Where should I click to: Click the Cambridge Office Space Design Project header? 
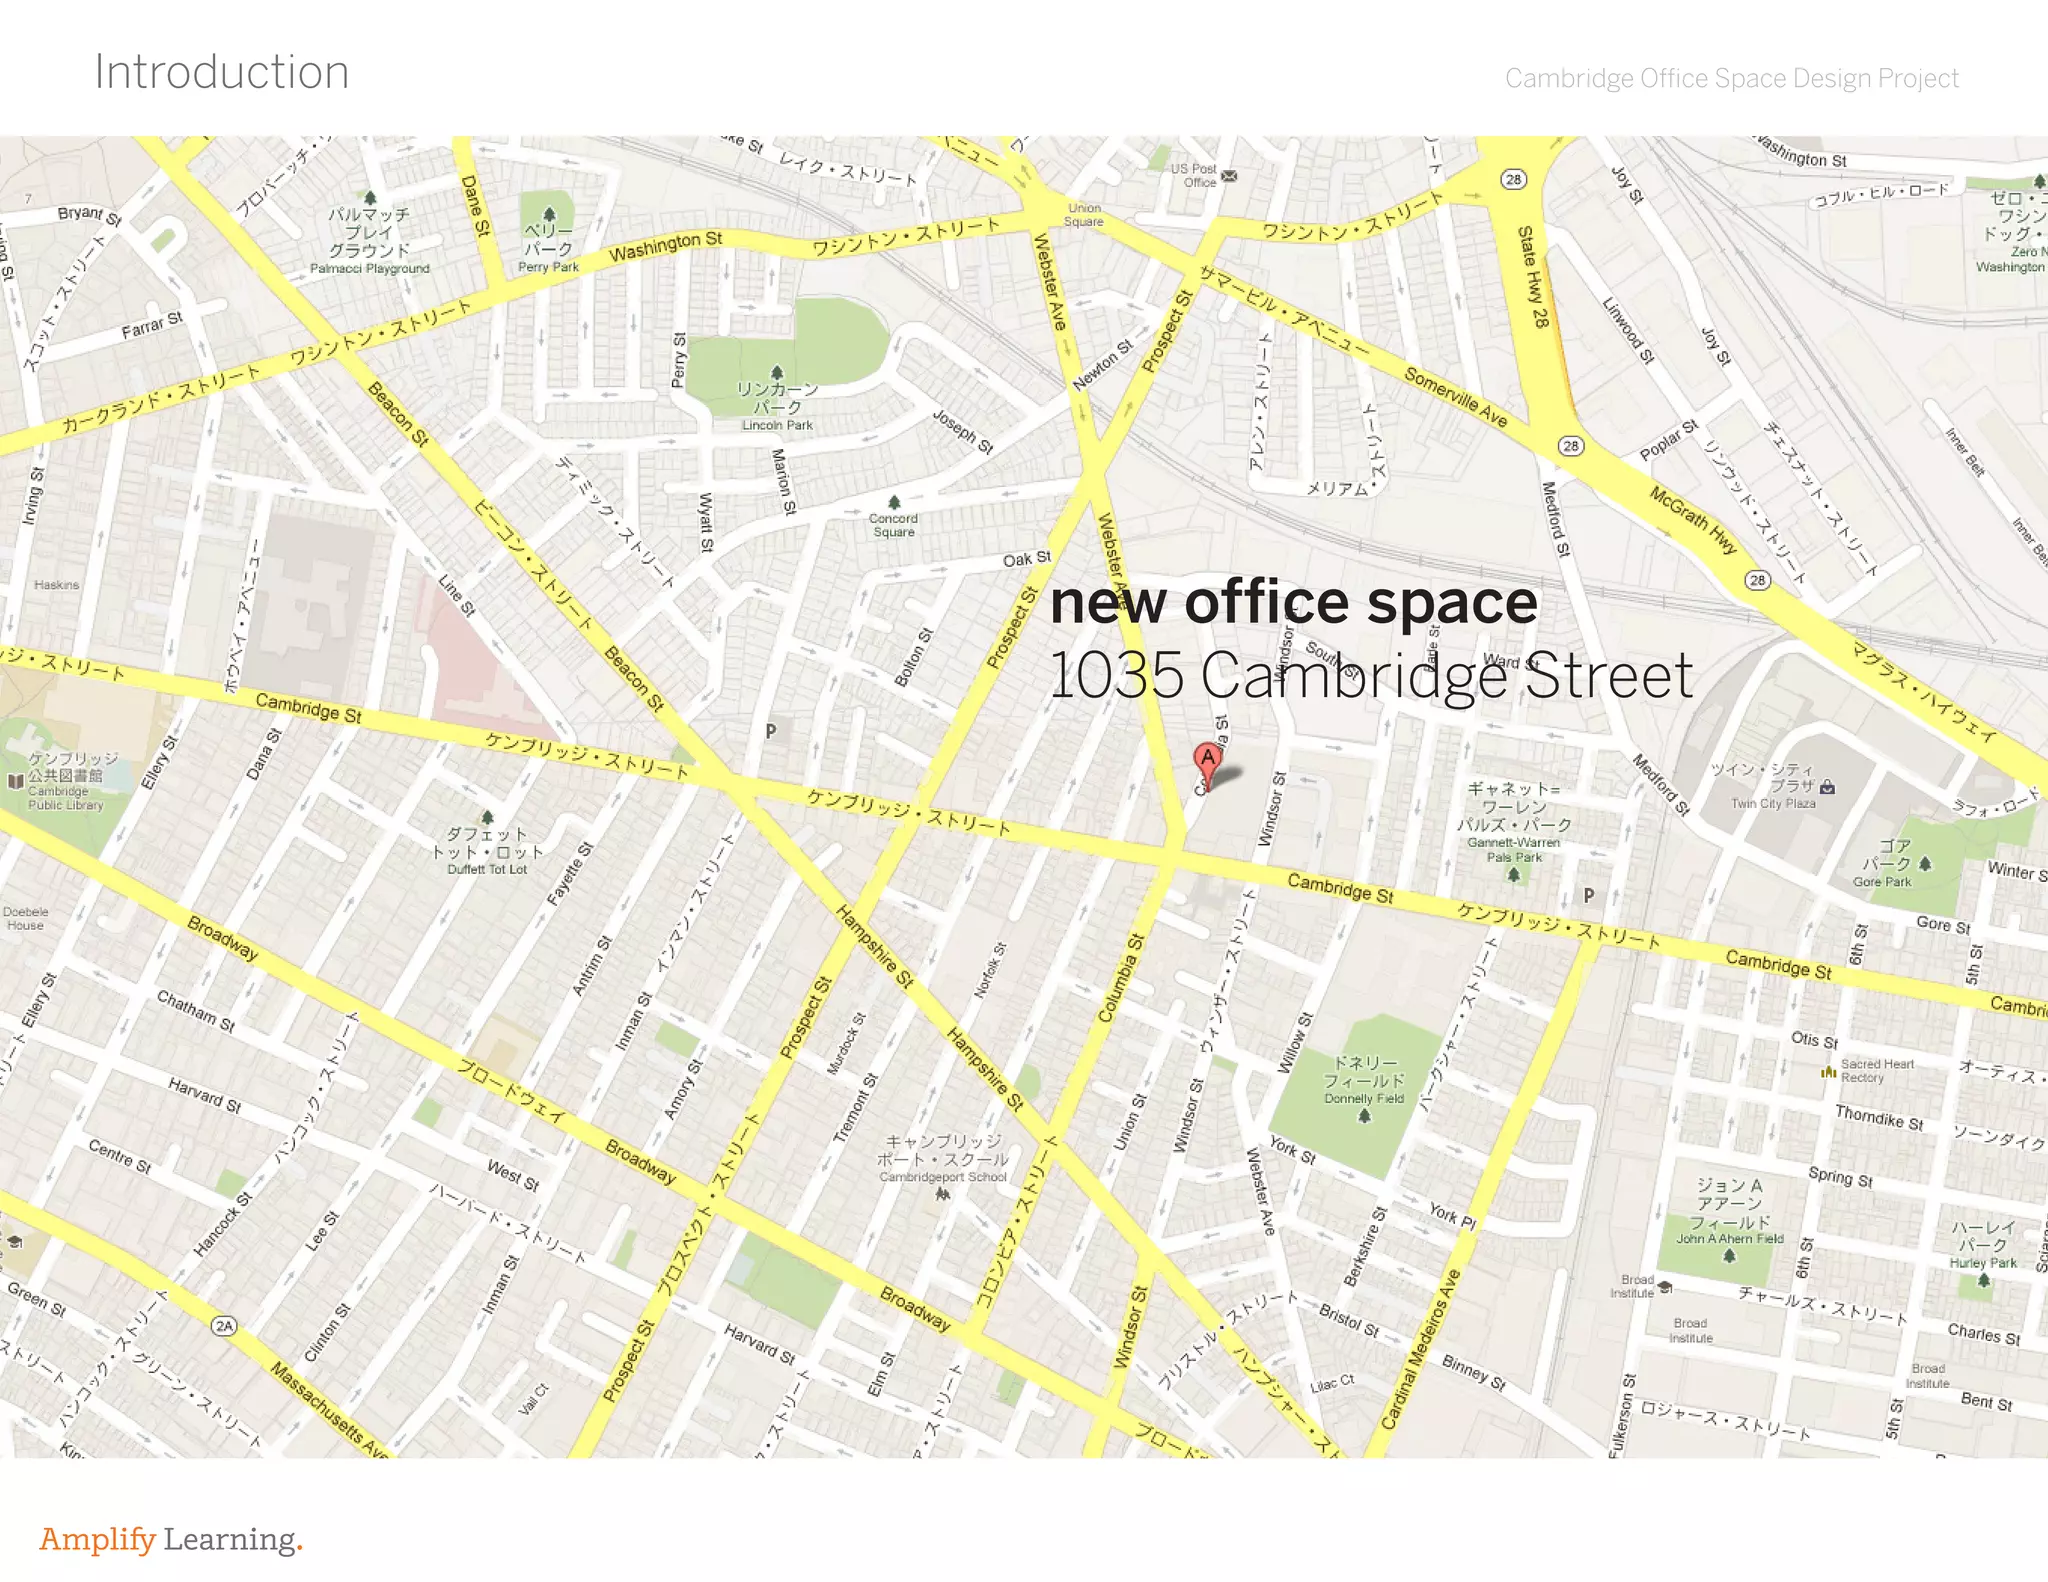[1731, 78]
